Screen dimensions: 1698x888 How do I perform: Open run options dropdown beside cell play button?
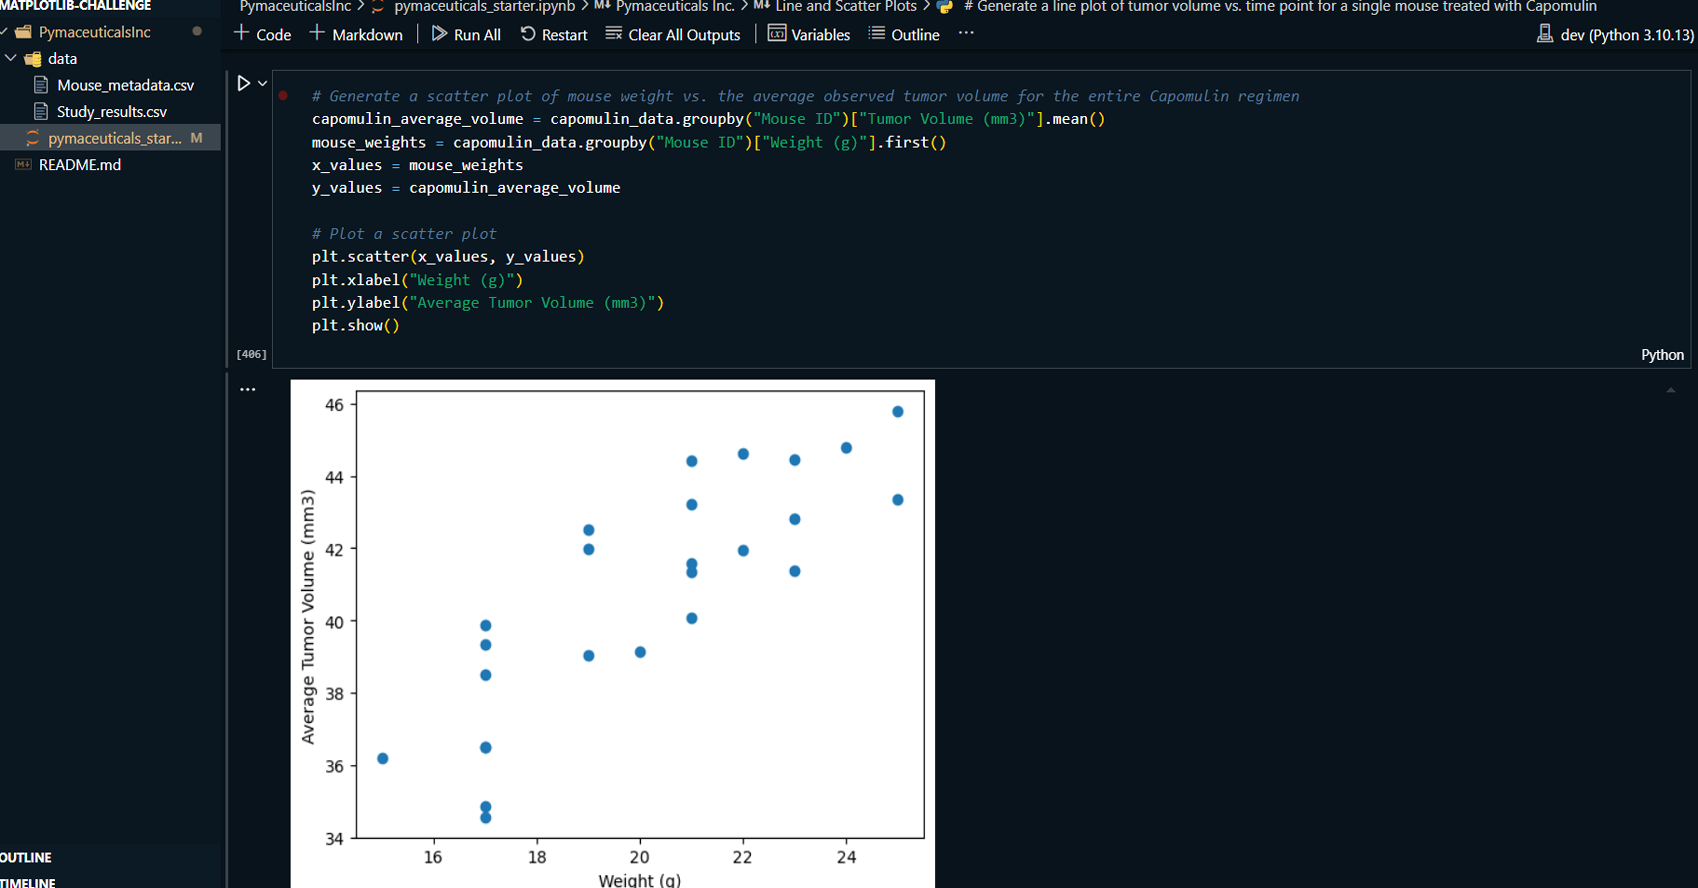coord(263,84)
